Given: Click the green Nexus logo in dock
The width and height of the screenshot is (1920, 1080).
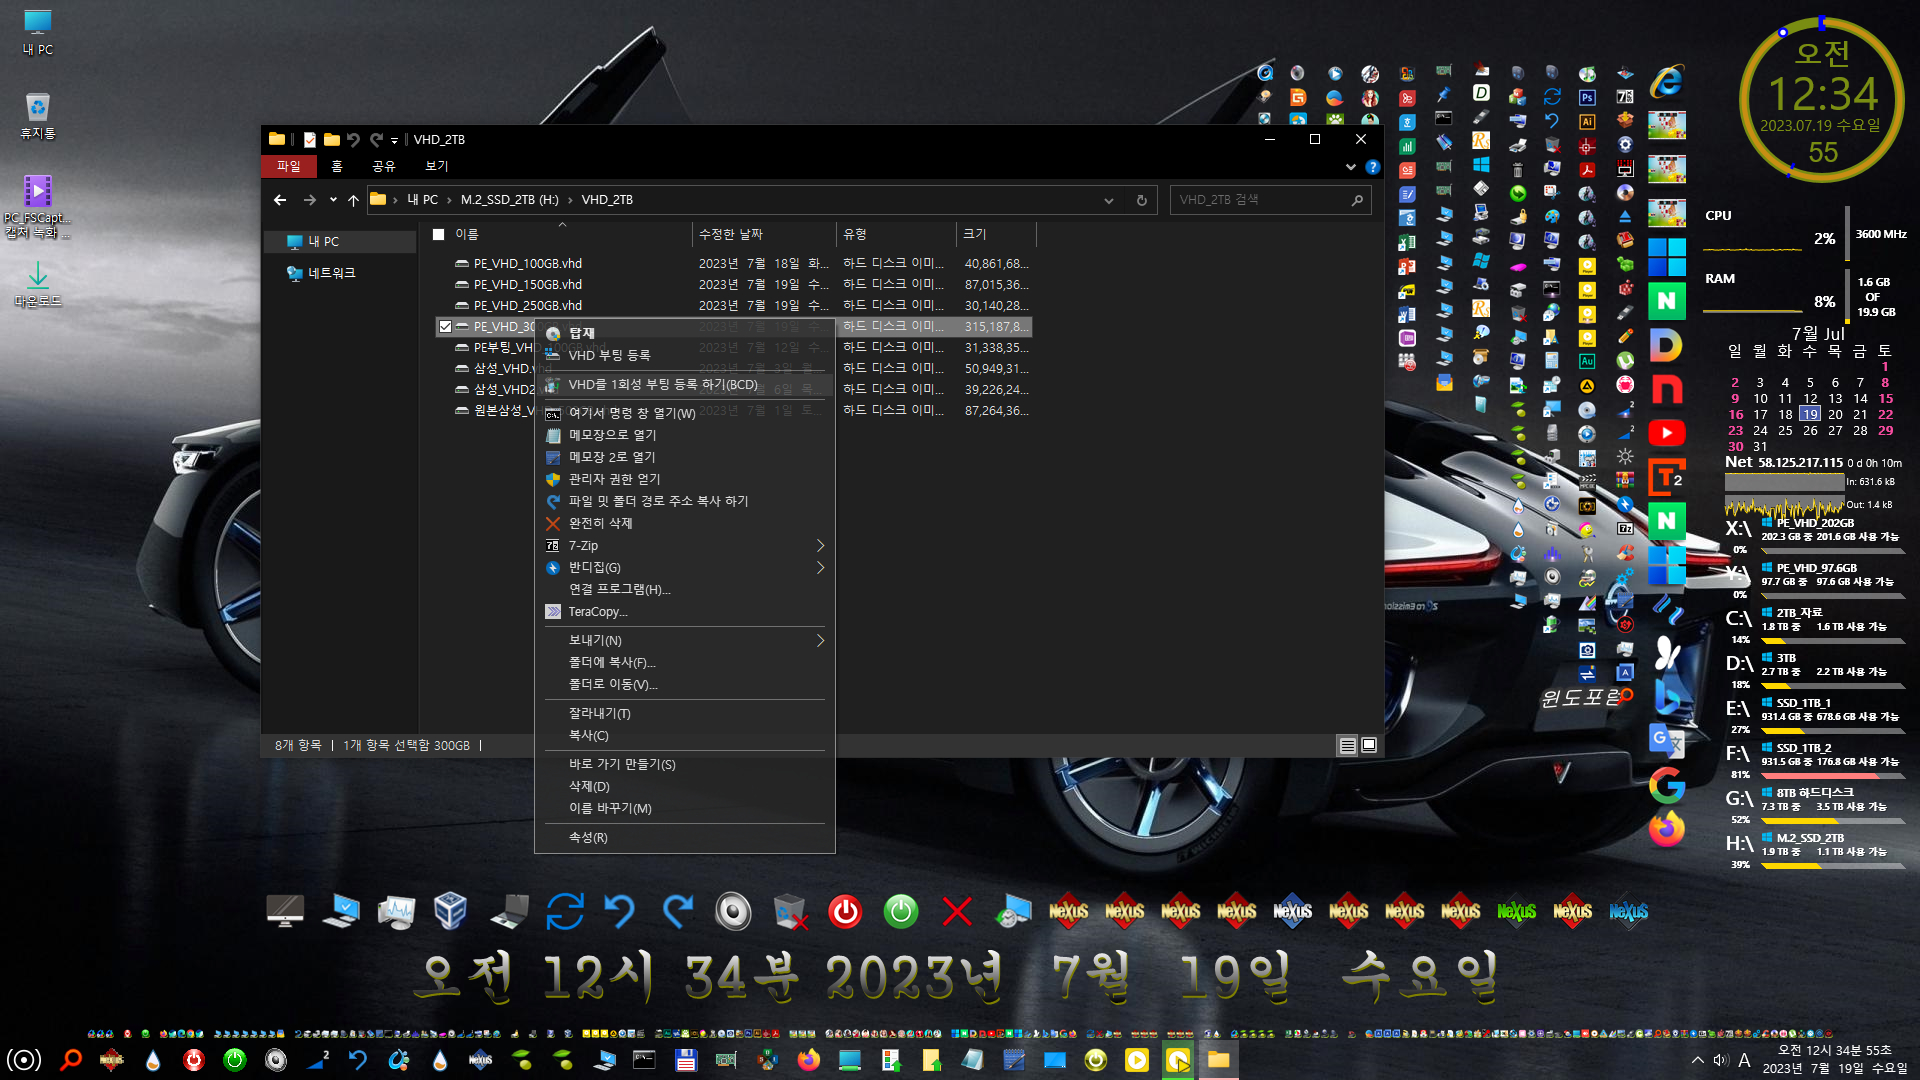Looking at the screenshot, I should tap(1517, 911).
